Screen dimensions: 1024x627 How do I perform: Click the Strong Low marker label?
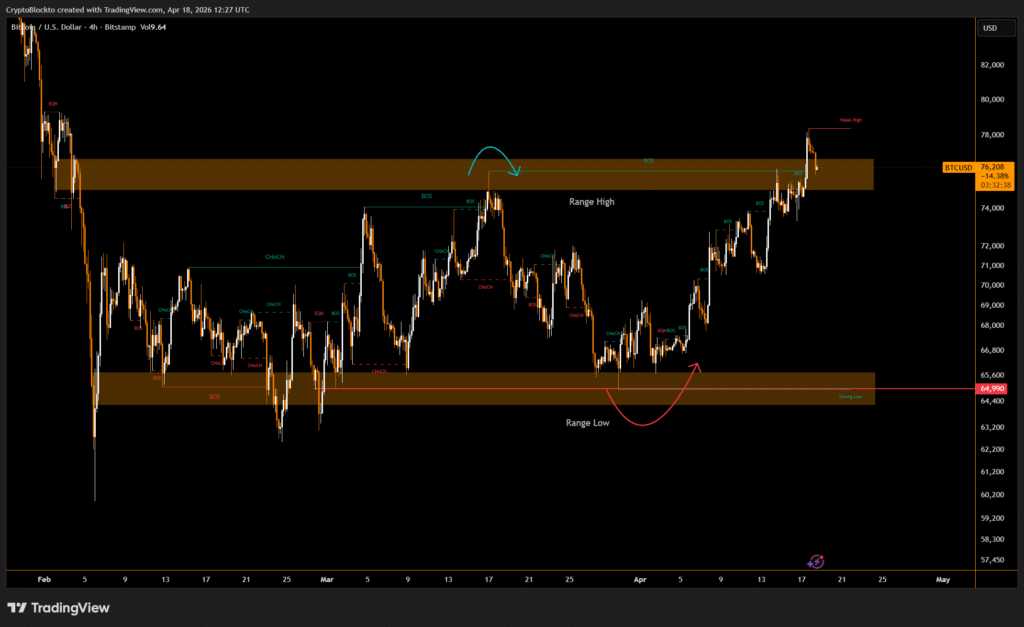(x=850, y=397)
